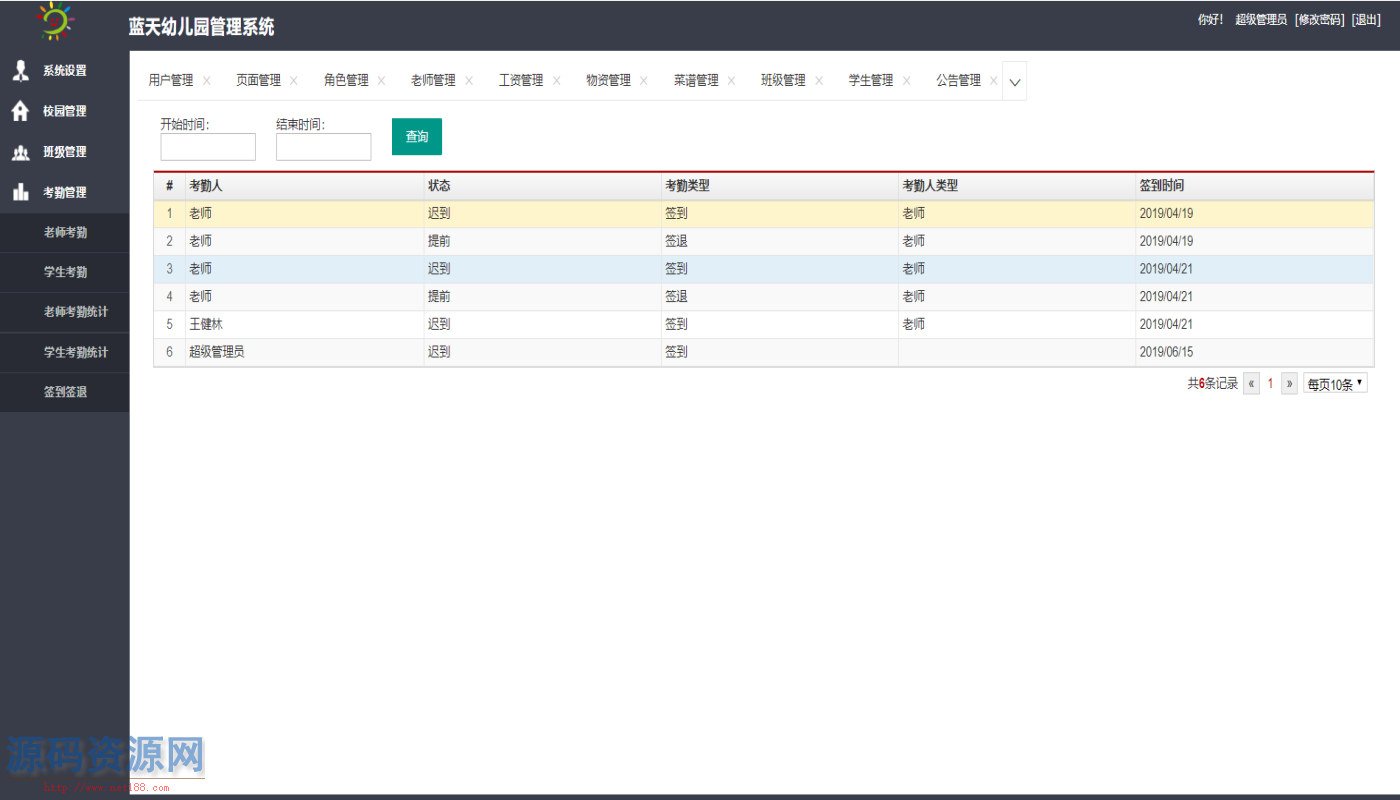Click the 考勤管理 bar chart icon

pos(20,192)
